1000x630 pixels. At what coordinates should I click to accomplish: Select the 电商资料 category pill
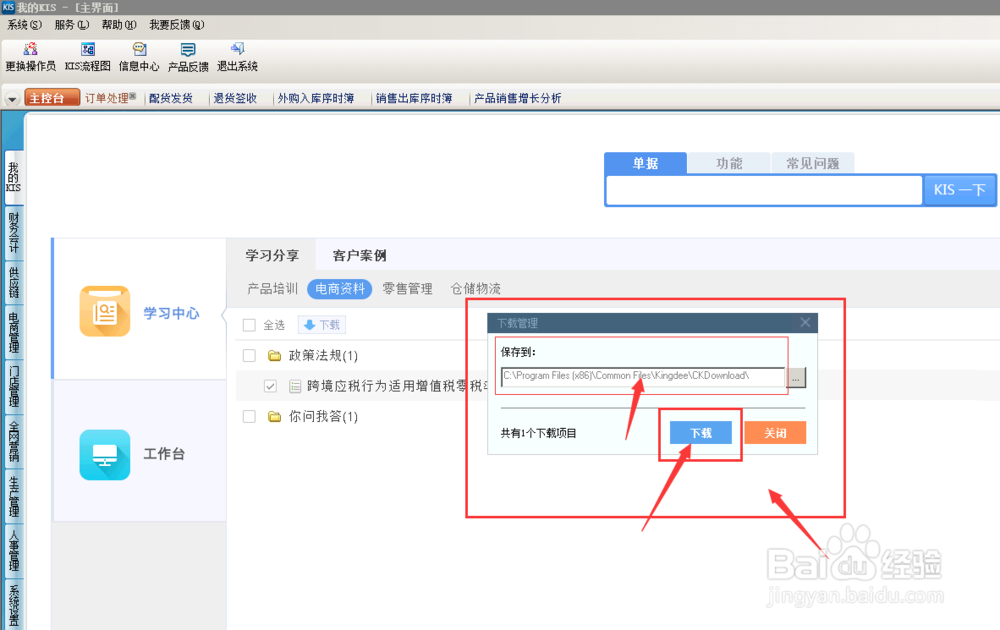(x=339, y=289)
